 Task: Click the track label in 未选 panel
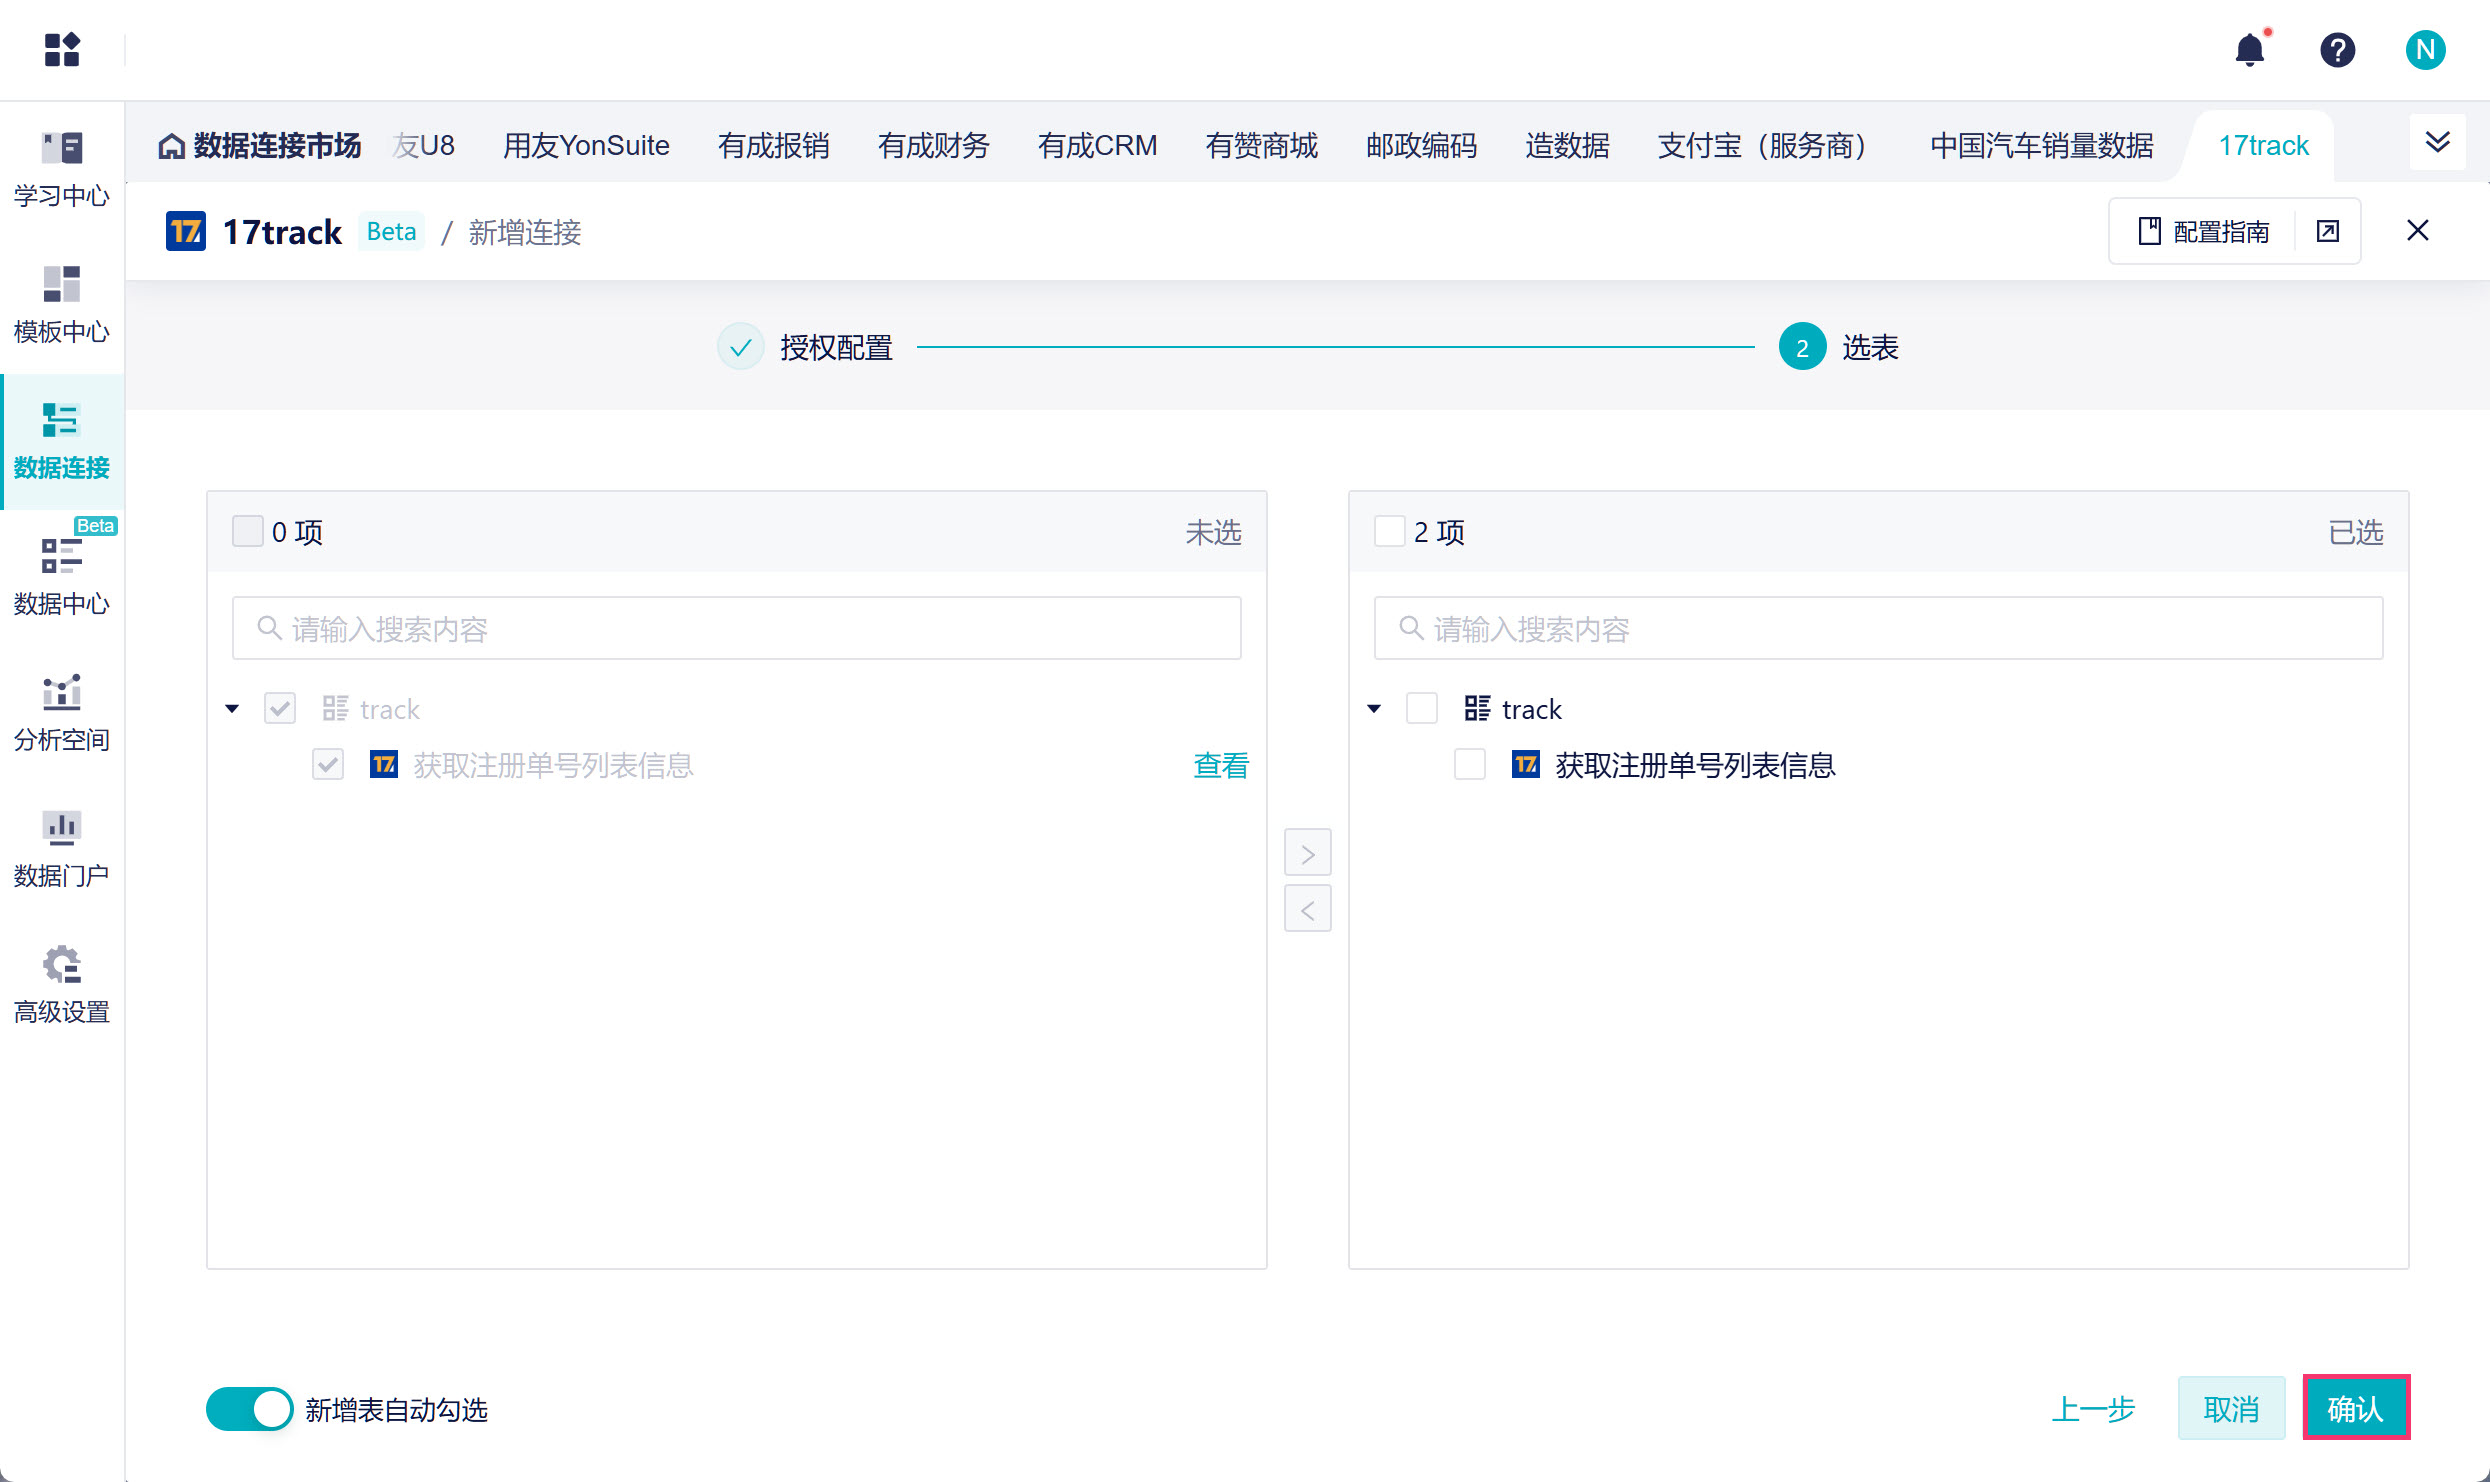pos(390,709)
